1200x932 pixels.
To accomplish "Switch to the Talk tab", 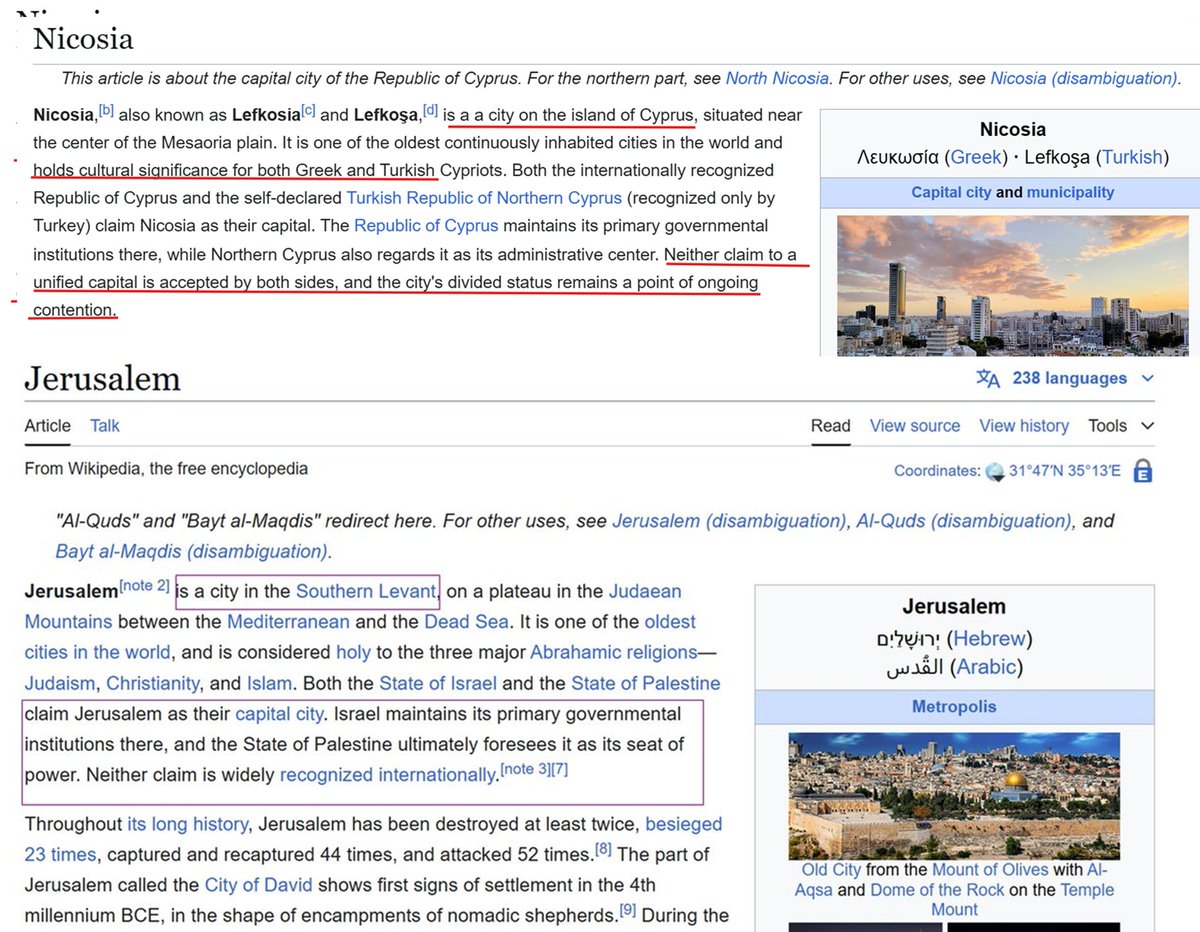I will click(x=105, y=426).
